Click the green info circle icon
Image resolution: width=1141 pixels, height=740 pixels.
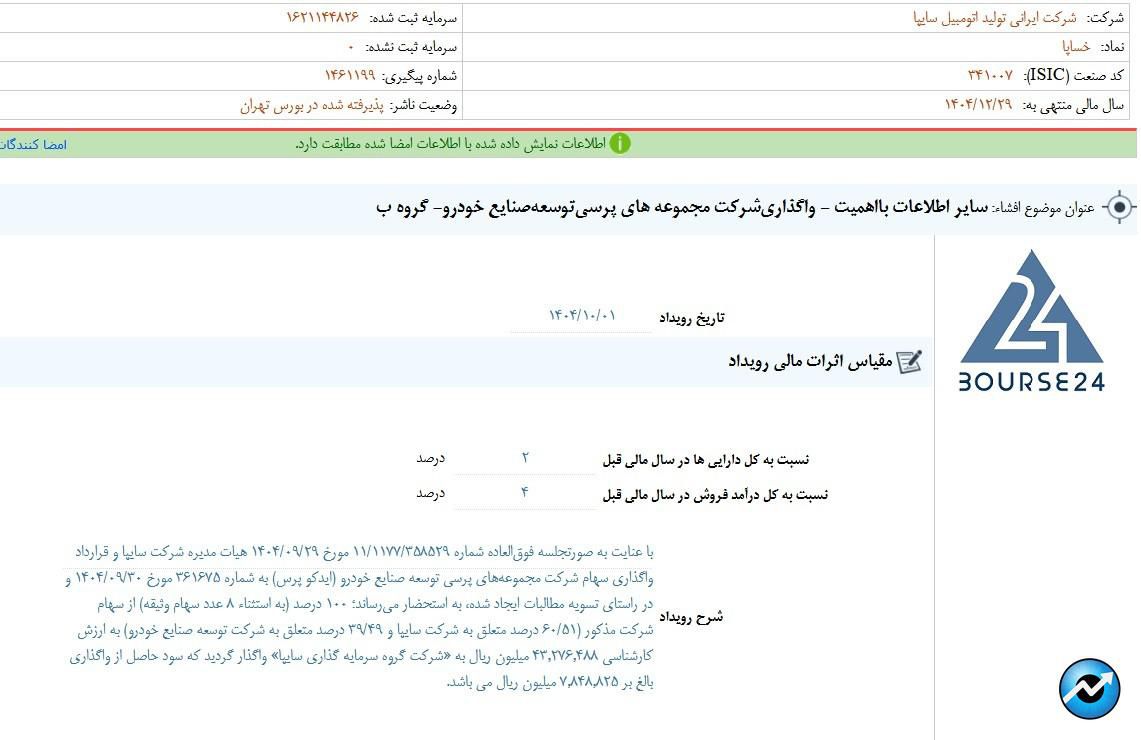(620, 144)
